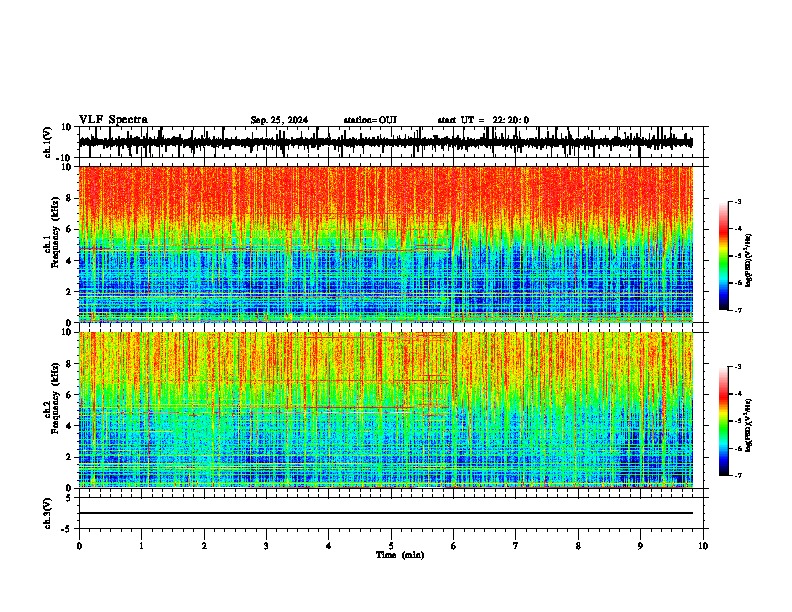Click the x-axis tick label "3"
The height and width of the screenshot is (612, 792).
(266, 546)
